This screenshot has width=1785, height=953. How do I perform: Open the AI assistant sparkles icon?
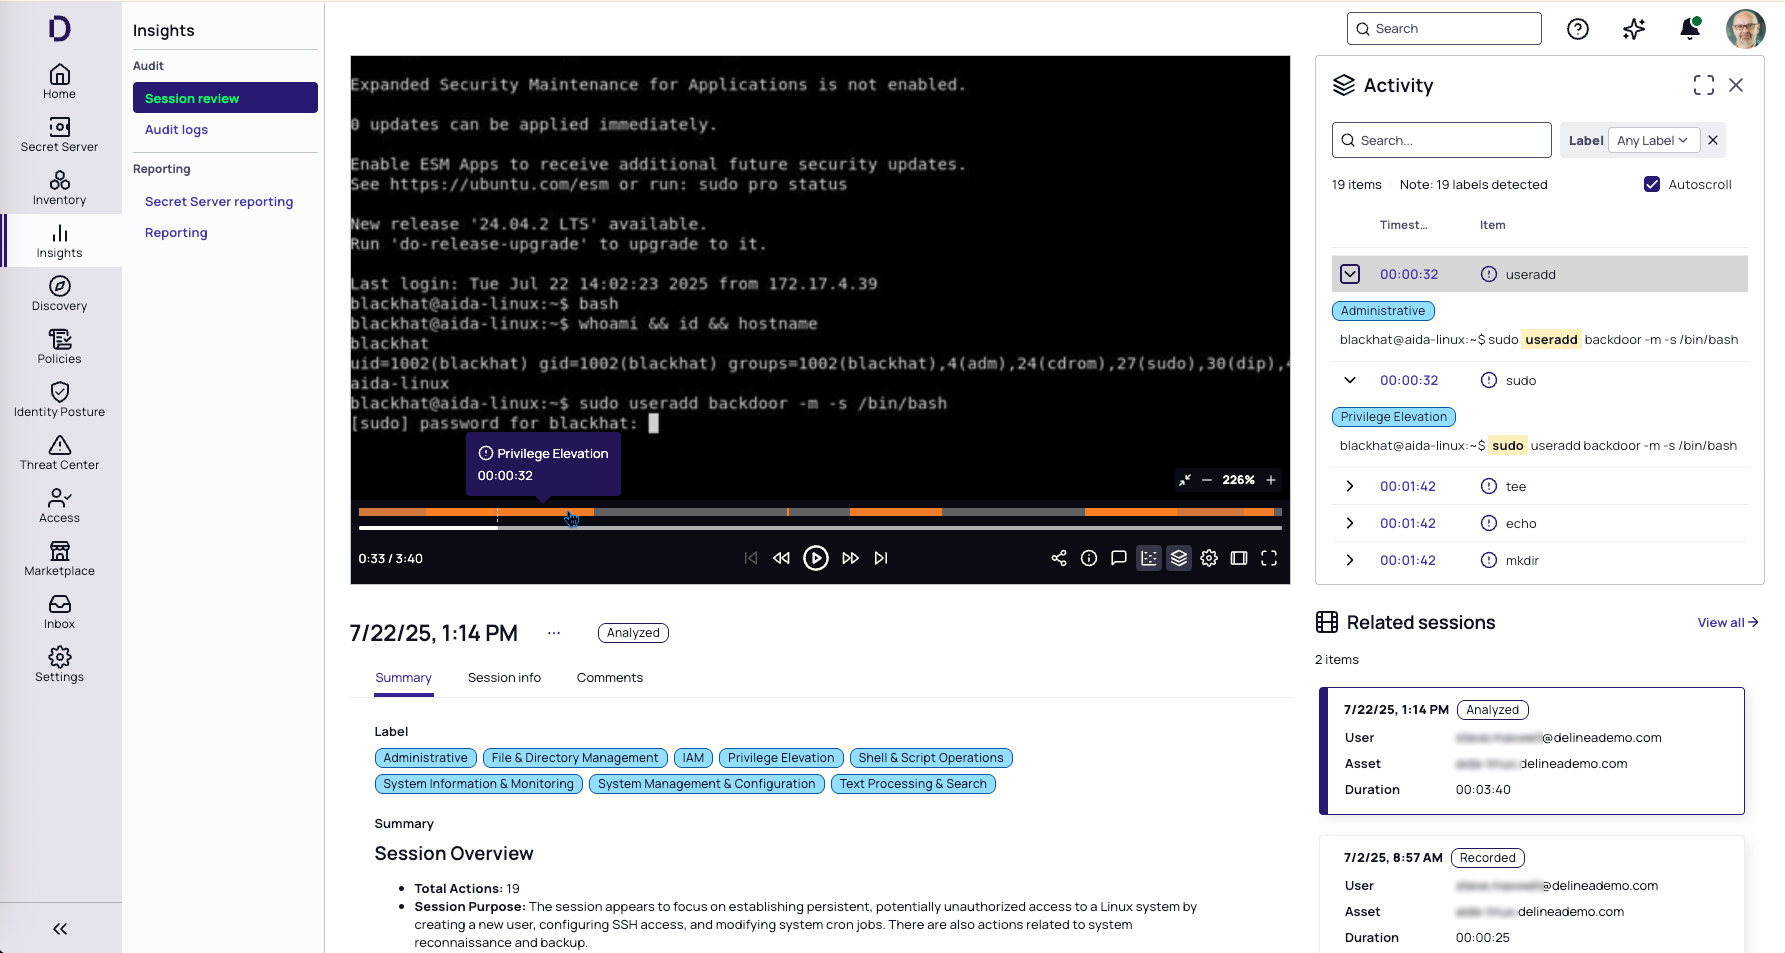point(1634,29)
